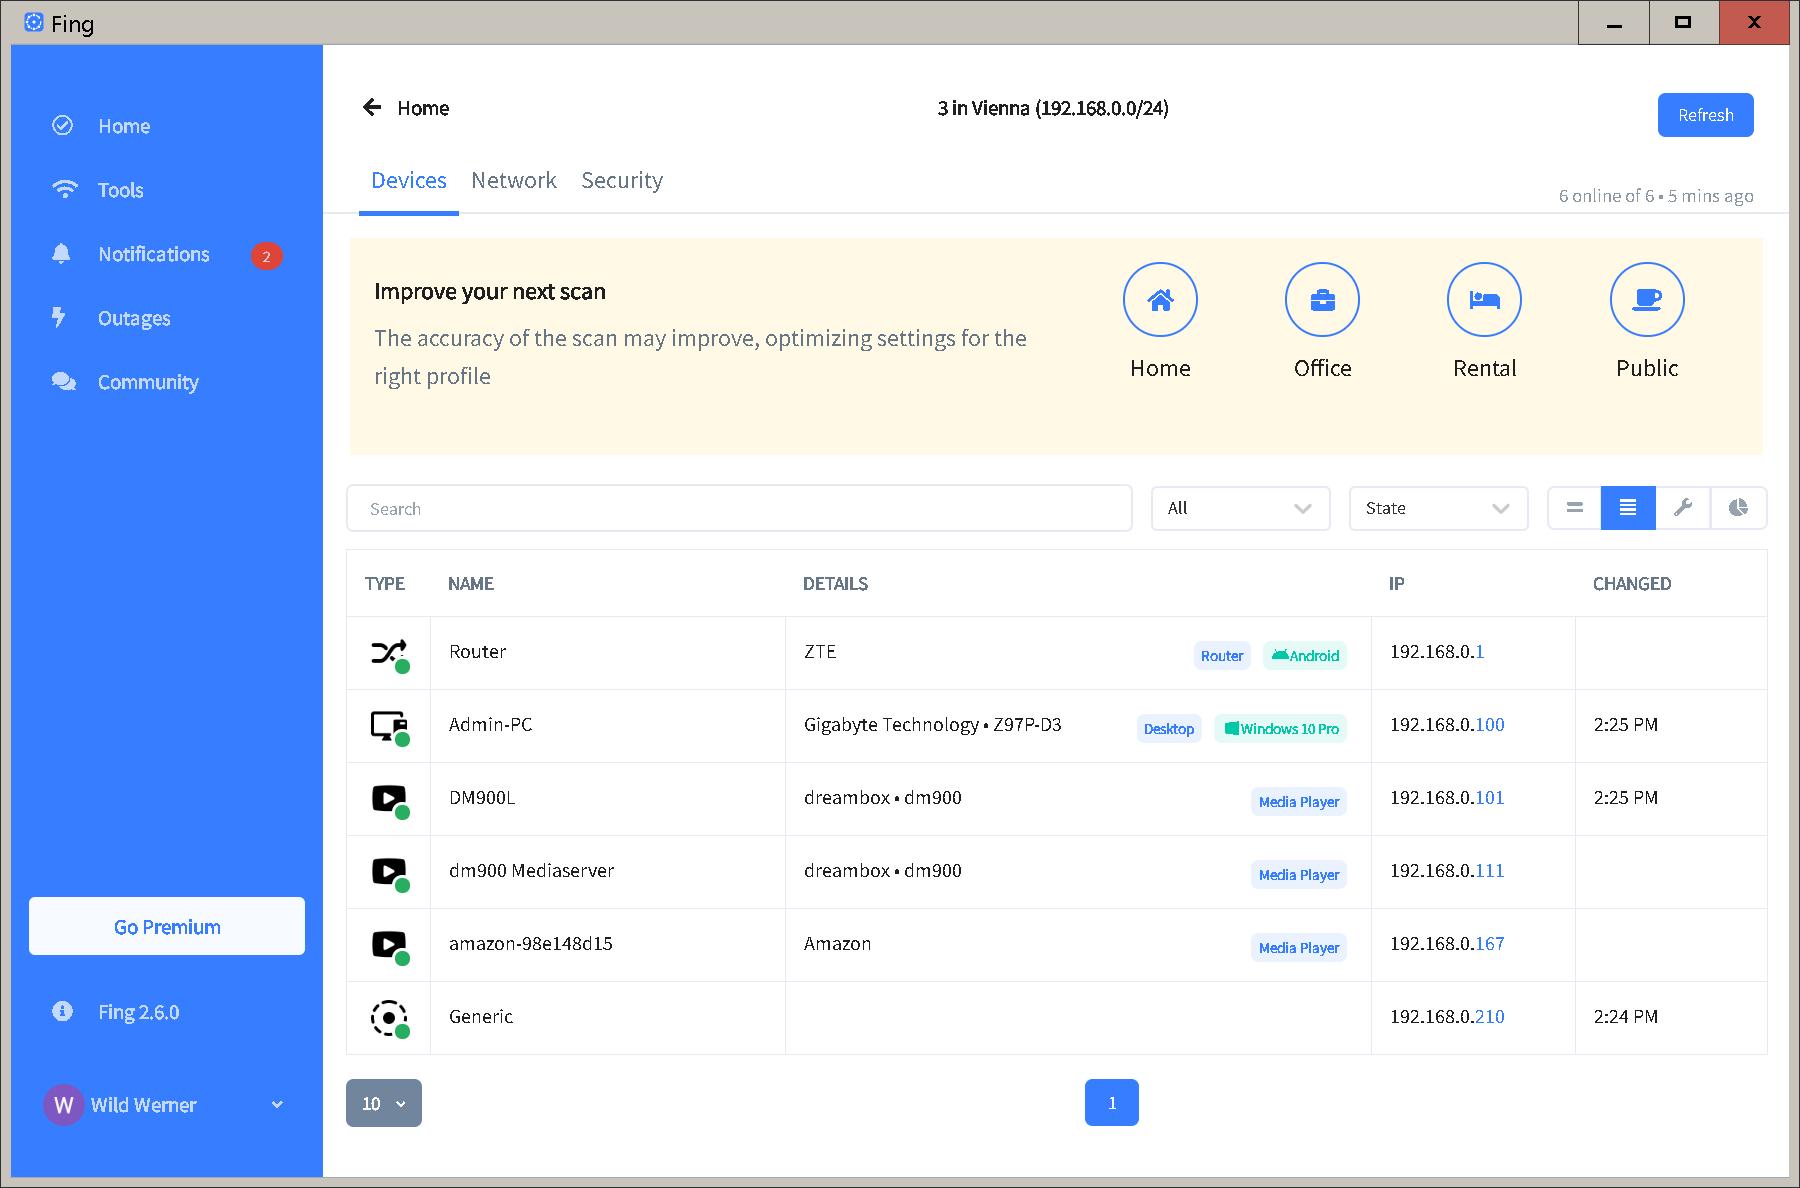Click the Router device type icon
The width and height of the screenshot is (1800, 1188).
(388, 653)
